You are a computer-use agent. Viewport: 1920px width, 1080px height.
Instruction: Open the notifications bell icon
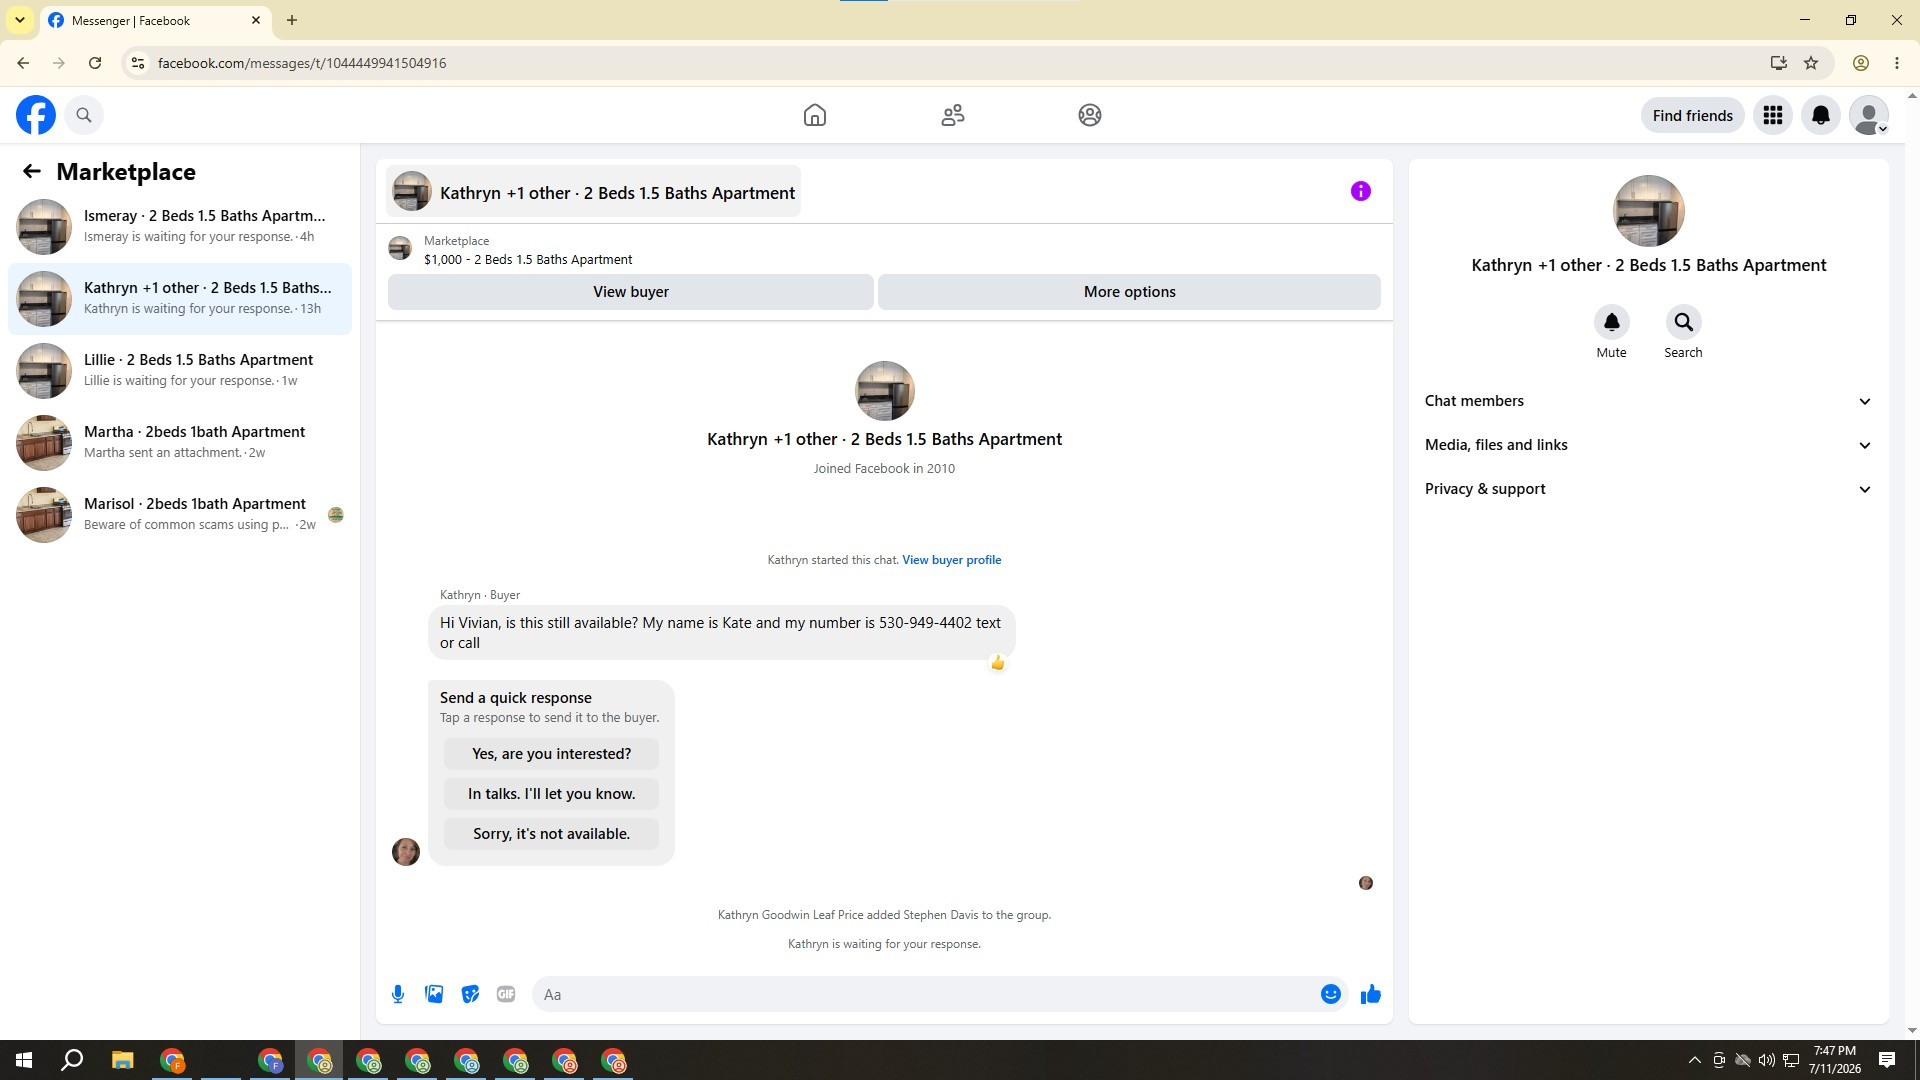click(x=1821, y=115)
